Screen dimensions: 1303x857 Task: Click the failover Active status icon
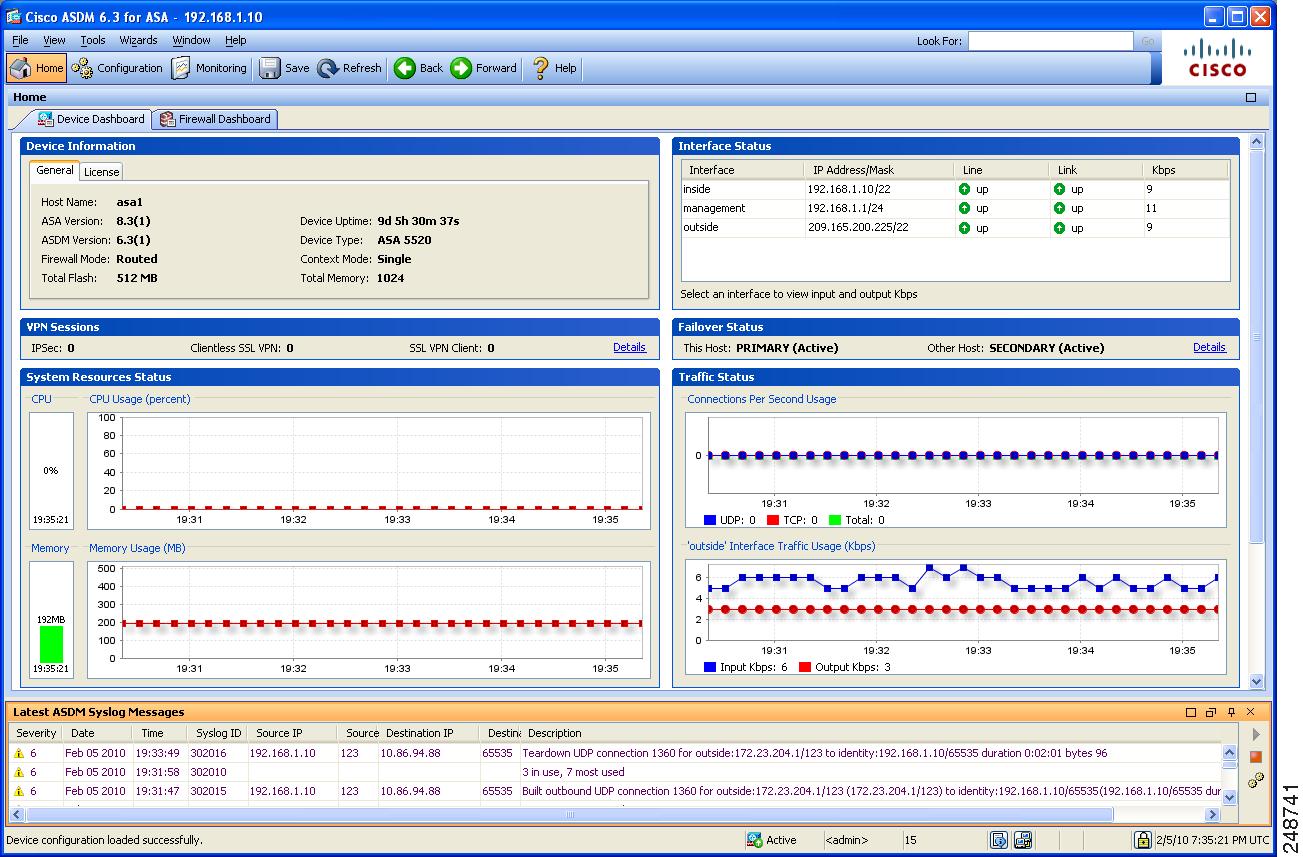pos(754,840)
